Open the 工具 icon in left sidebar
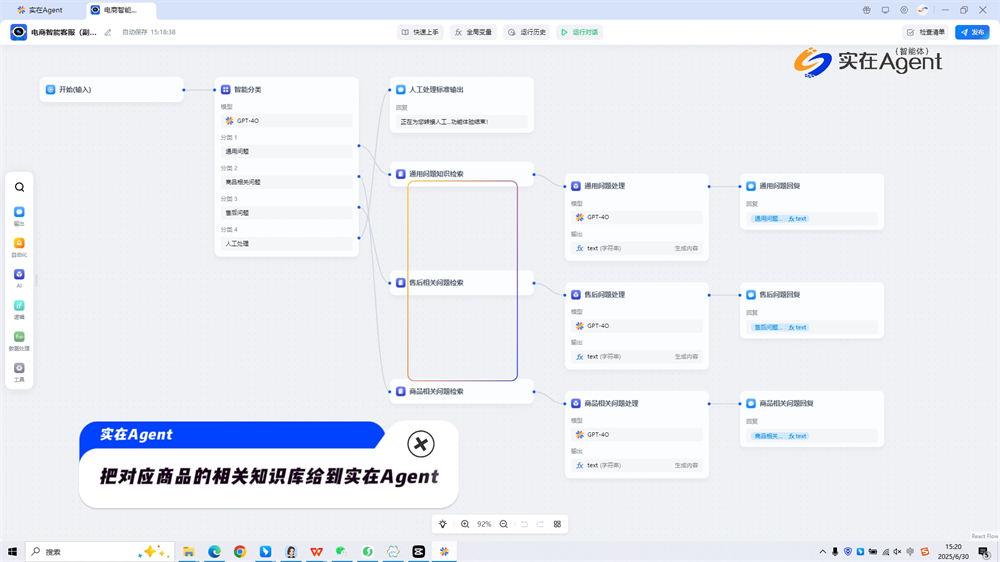Screen dimensions: 1000x562 tap(19, 369)
